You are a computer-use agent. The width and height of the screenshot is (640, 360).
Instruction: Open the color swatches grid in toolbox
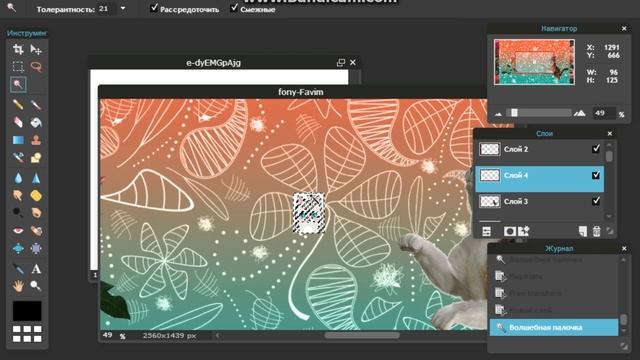(x=27, y=334)
